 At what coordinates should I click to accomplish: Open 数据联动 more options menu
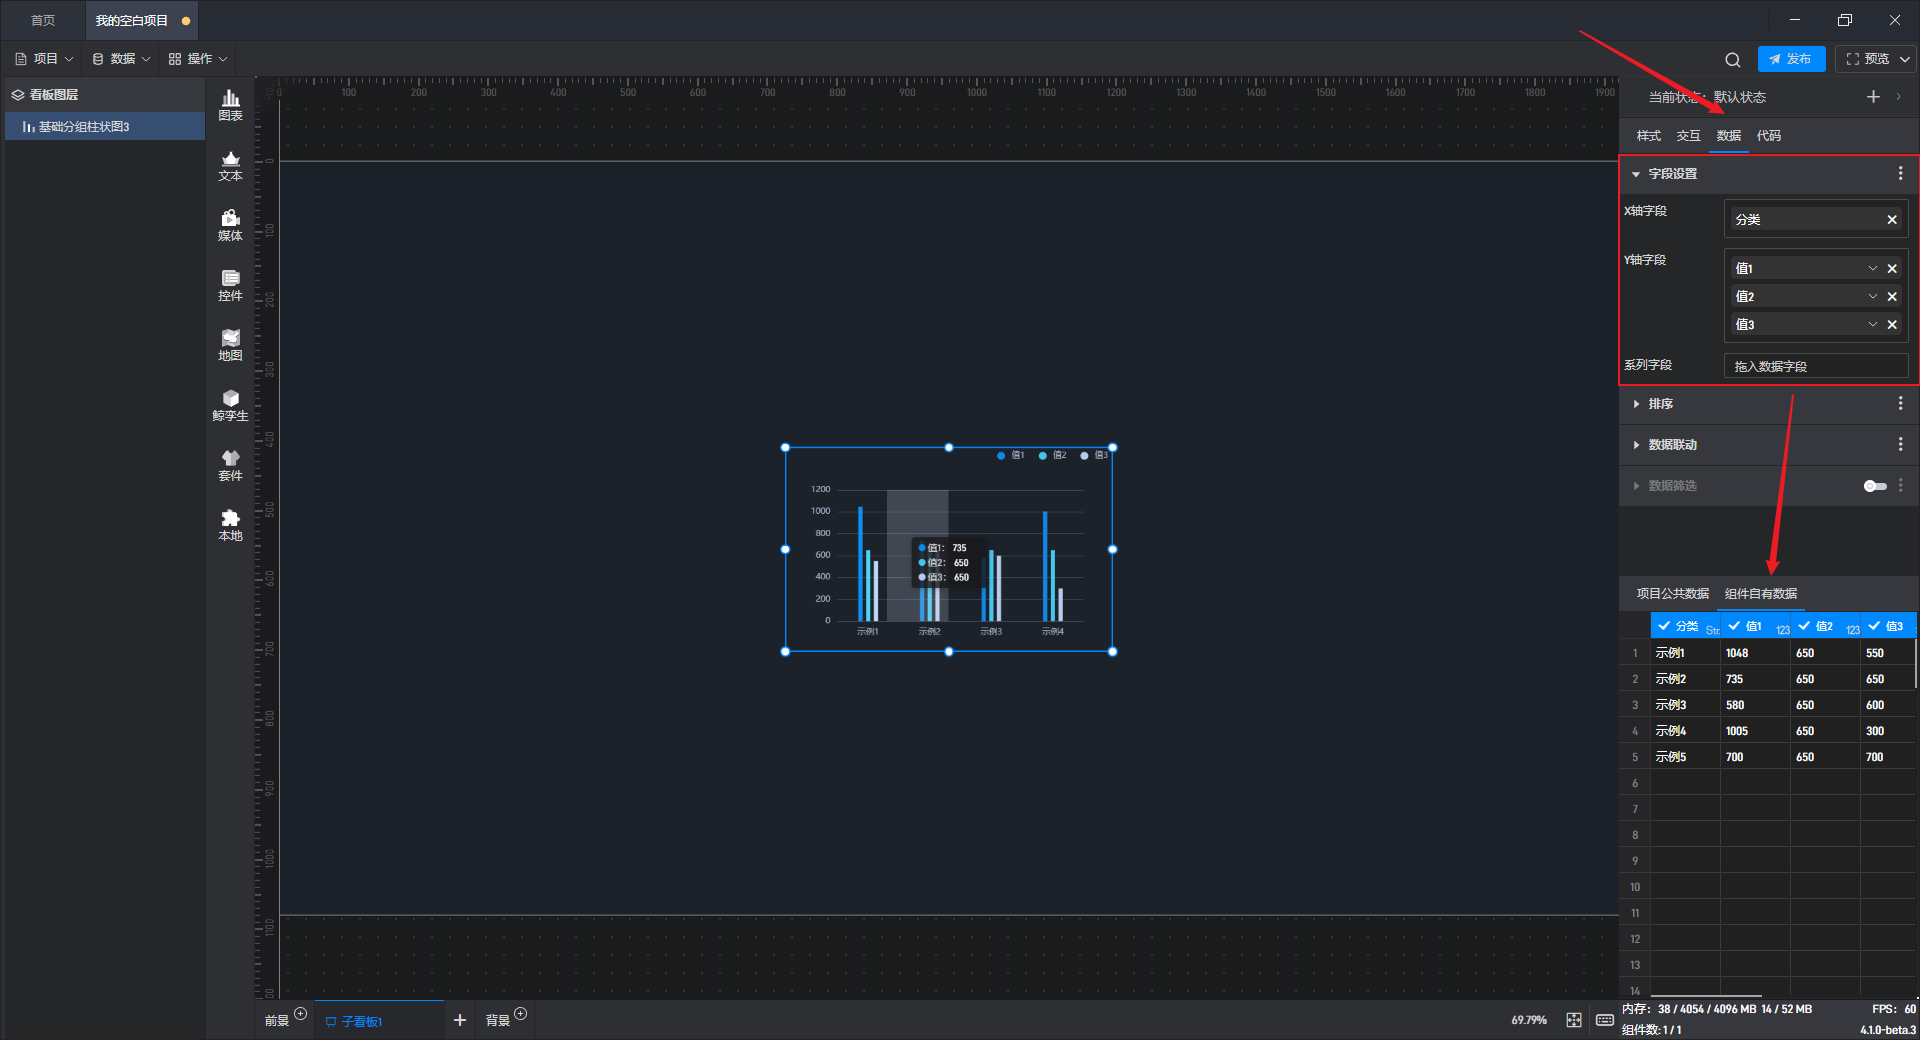[1900, 445]
